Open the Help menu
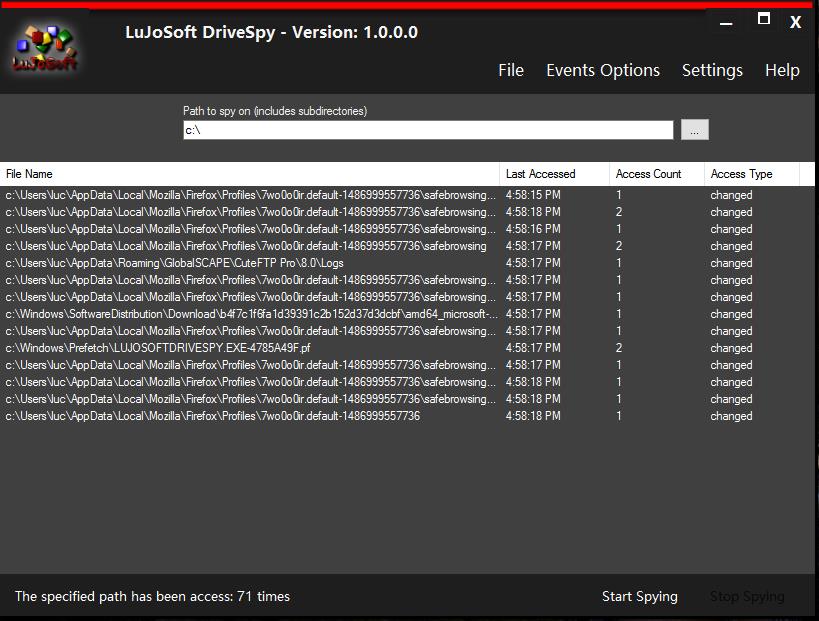Image resolution: width=819 pixels, height=621 pixels. coord(782,70)
